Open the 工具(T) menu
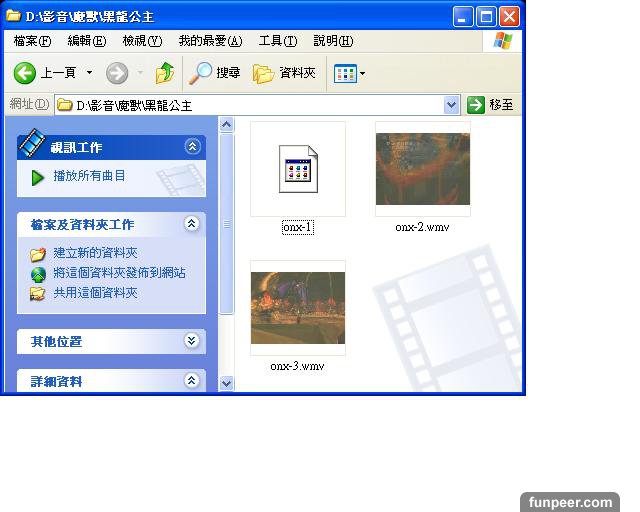This screenshot has height=512, width=640. pos(277,41)
